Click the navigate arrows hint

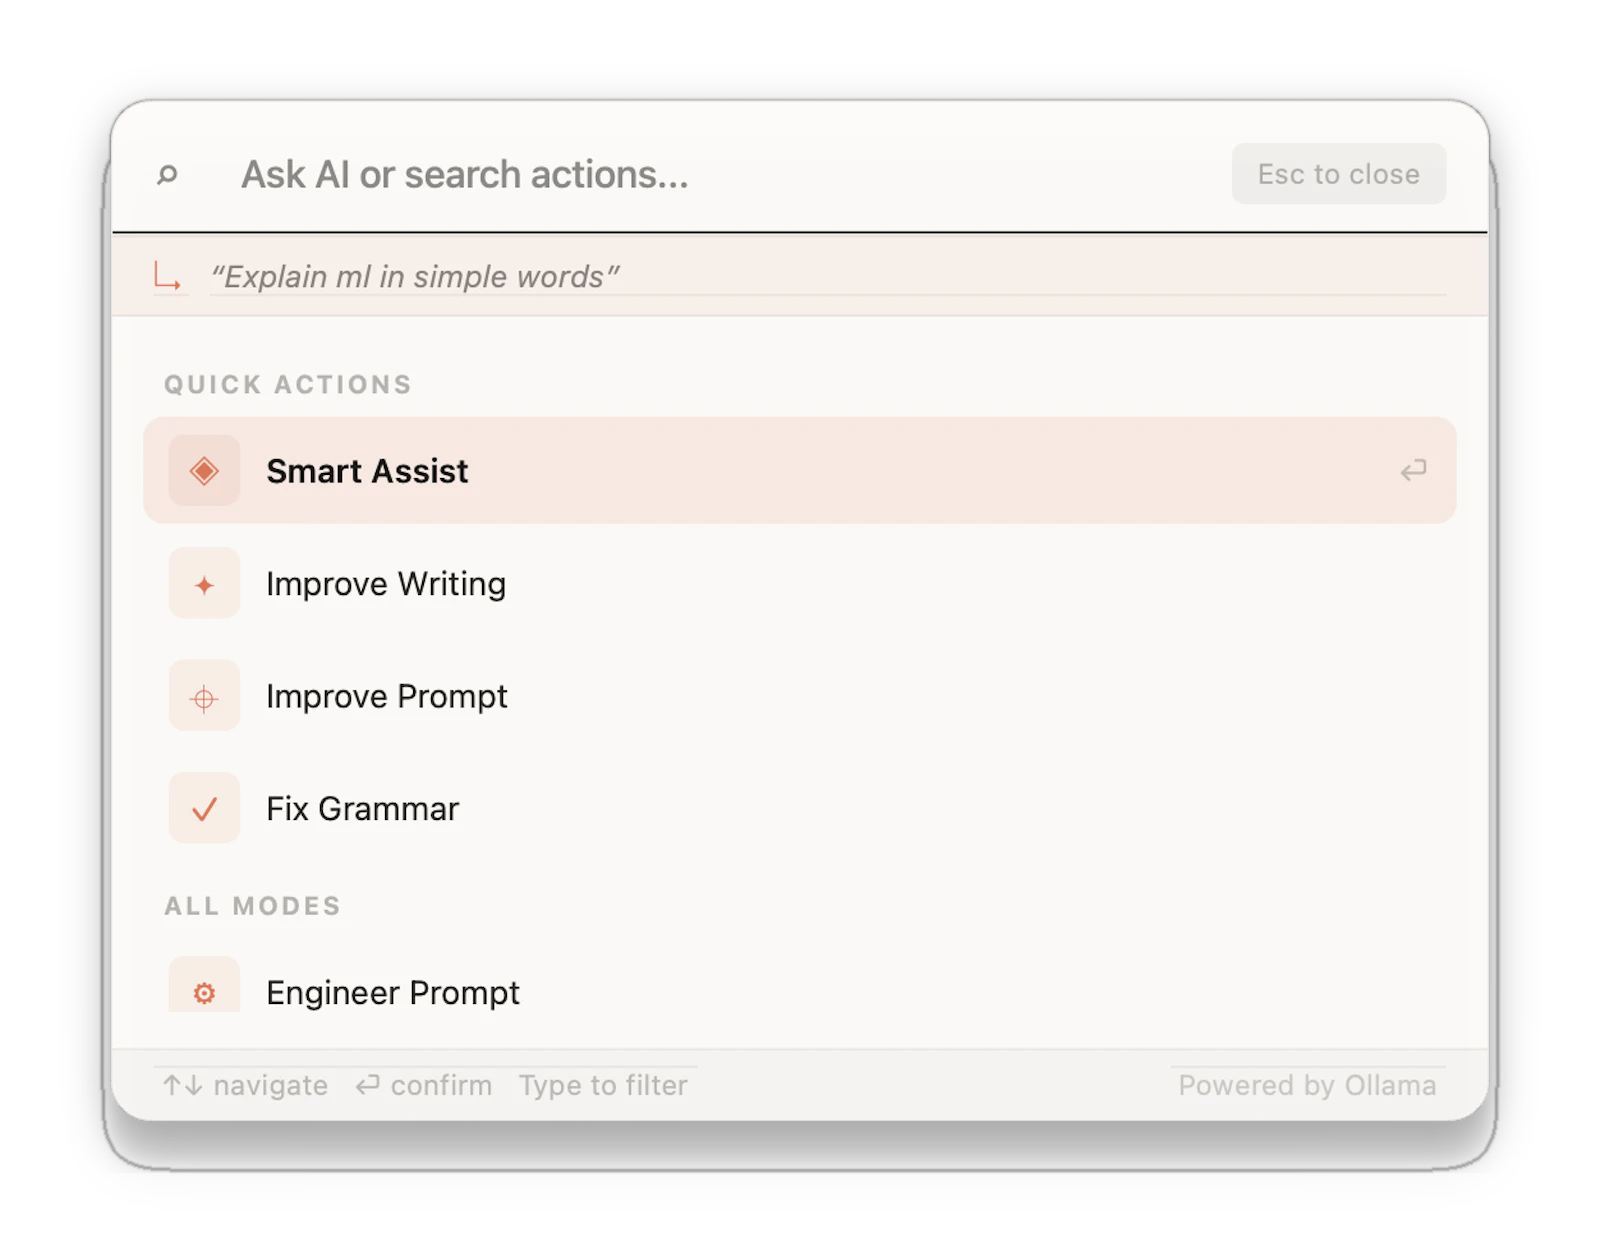pos(246,1085)
